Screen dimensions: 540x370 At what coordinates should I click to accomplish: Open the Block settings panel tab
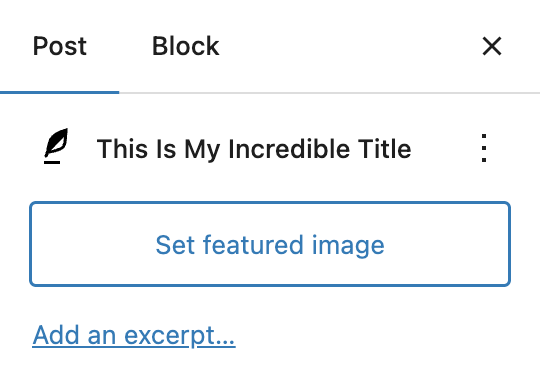[x=186, y=46]
